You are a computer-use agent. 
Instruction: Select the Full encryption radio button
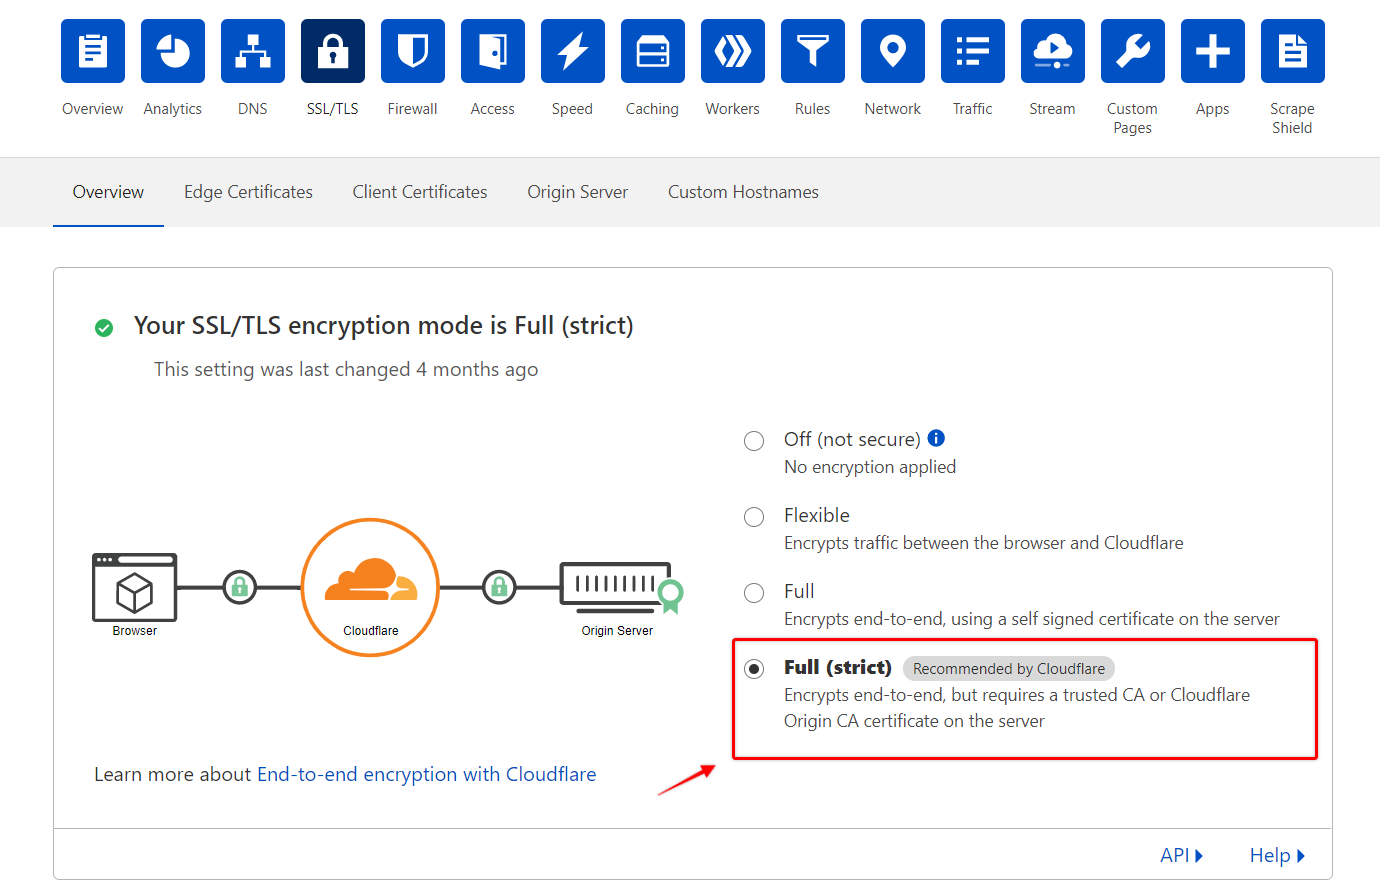(754, 593)
